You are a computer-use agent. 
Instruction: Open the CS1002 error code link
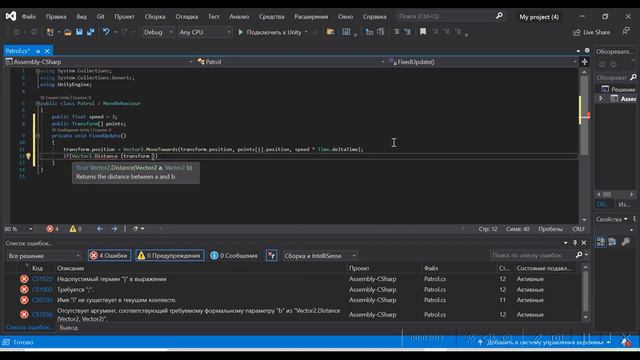(42, 289)
